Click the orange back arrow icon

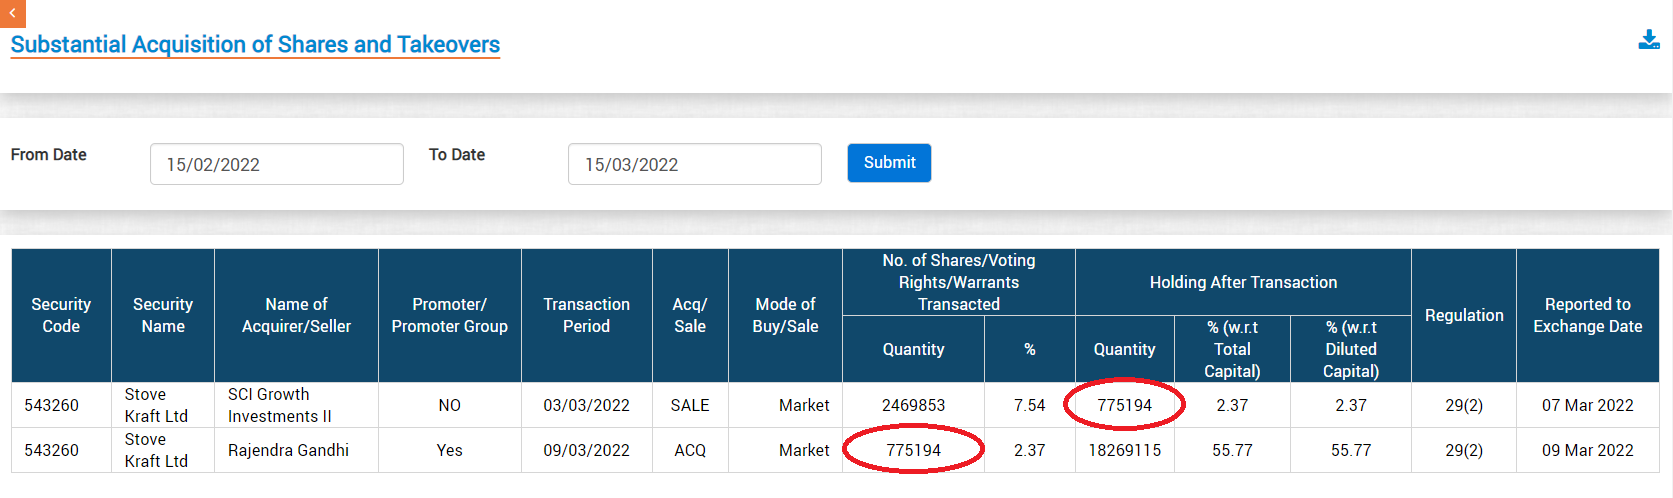click(12, 13)
